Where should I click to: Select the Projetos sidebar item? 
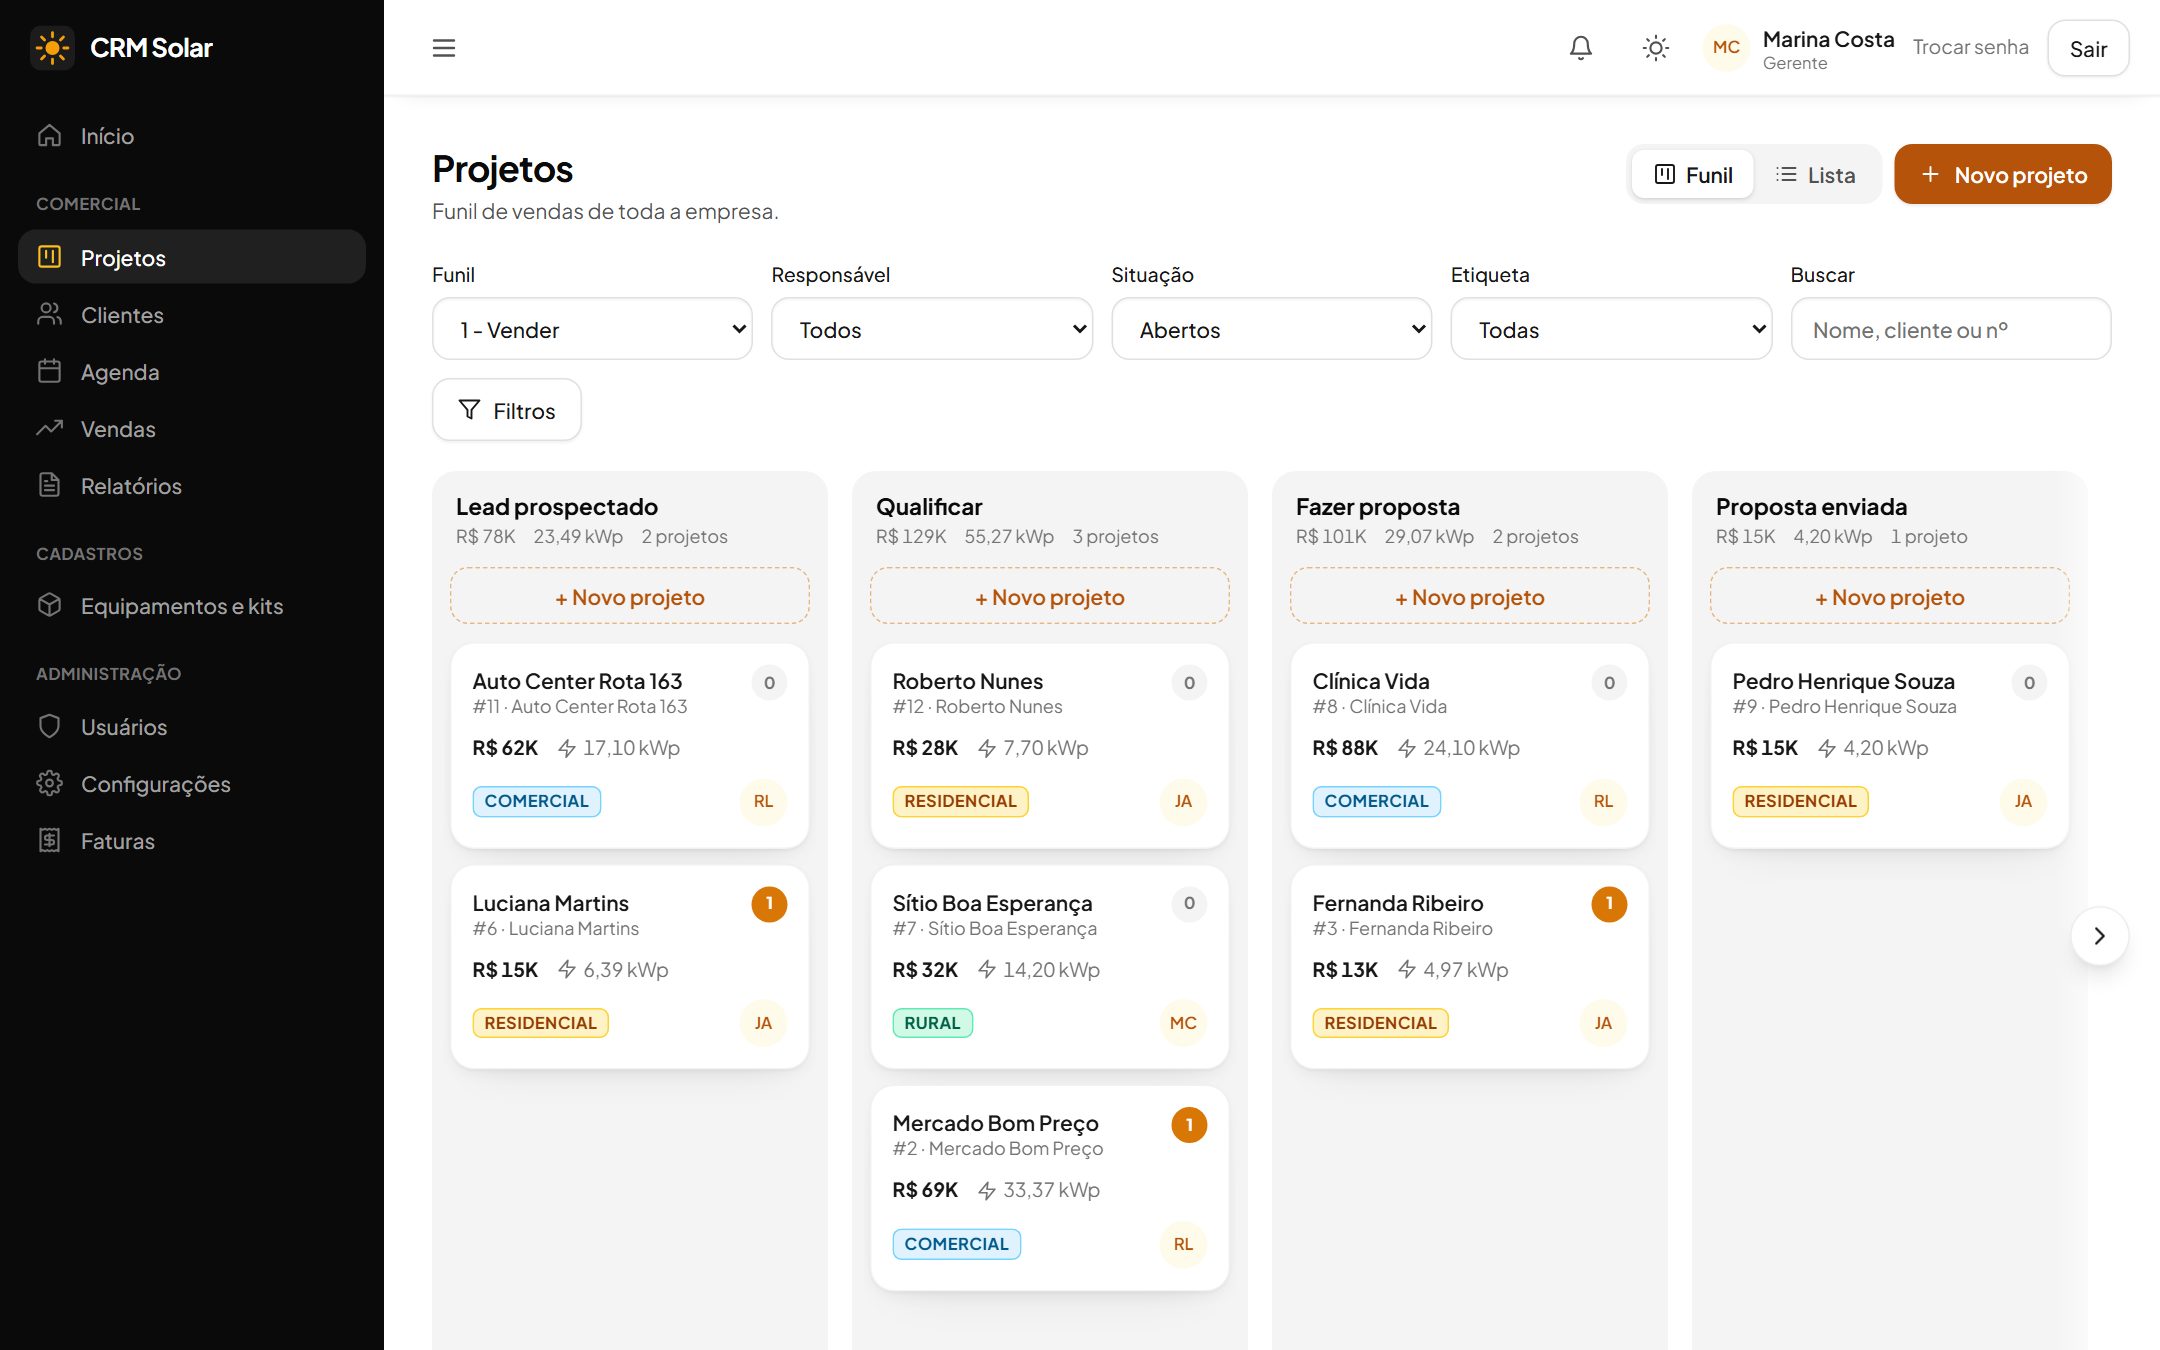(x=192, y=258)
